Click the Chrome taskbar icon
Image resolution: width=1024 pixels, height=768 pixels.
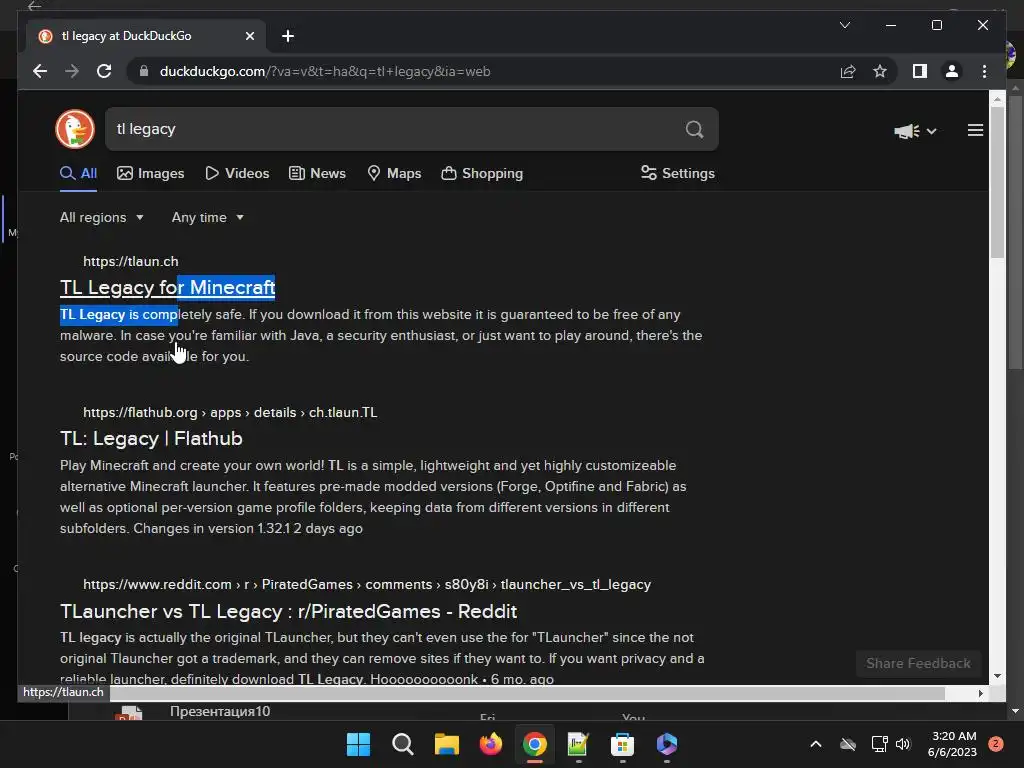534,744
